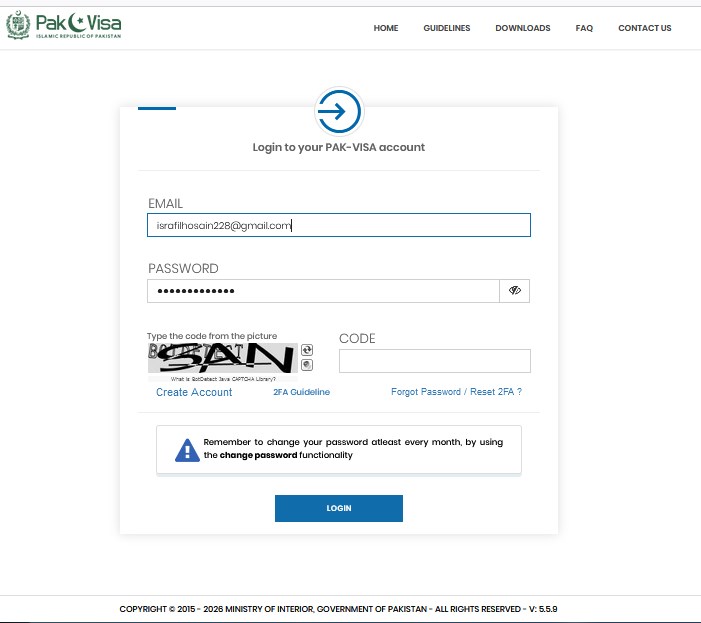Open the DOWNLOADS menu item
Screen dimensions: 701x623
[522, 28]
